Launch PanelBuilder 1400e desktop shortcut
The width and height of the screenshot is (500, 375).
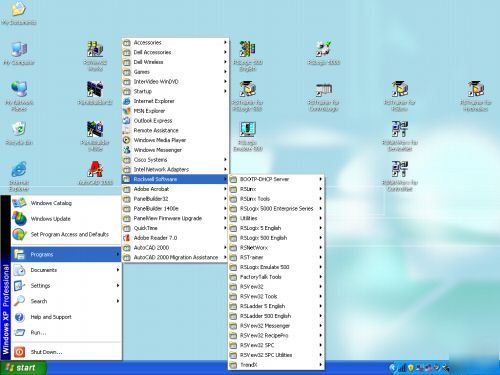tap(95, 136)
